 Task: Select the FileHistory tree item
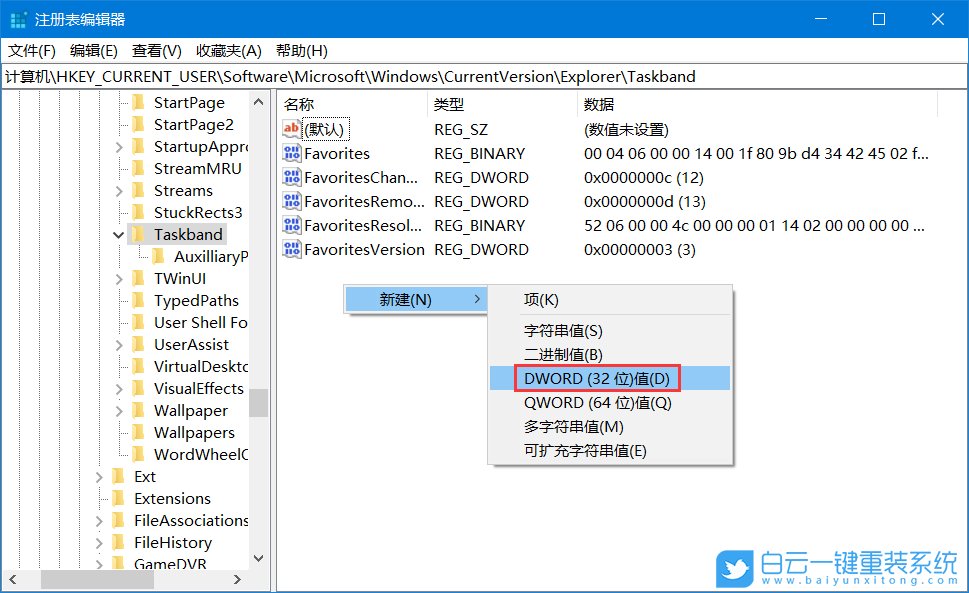click(x=174, y=542)
